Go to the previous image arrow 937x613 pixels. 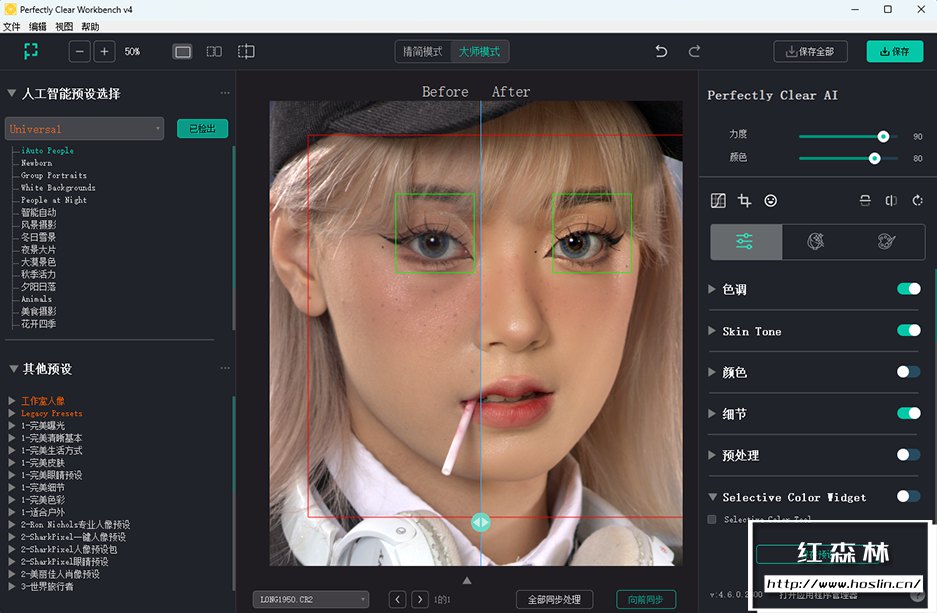(397, 599)
